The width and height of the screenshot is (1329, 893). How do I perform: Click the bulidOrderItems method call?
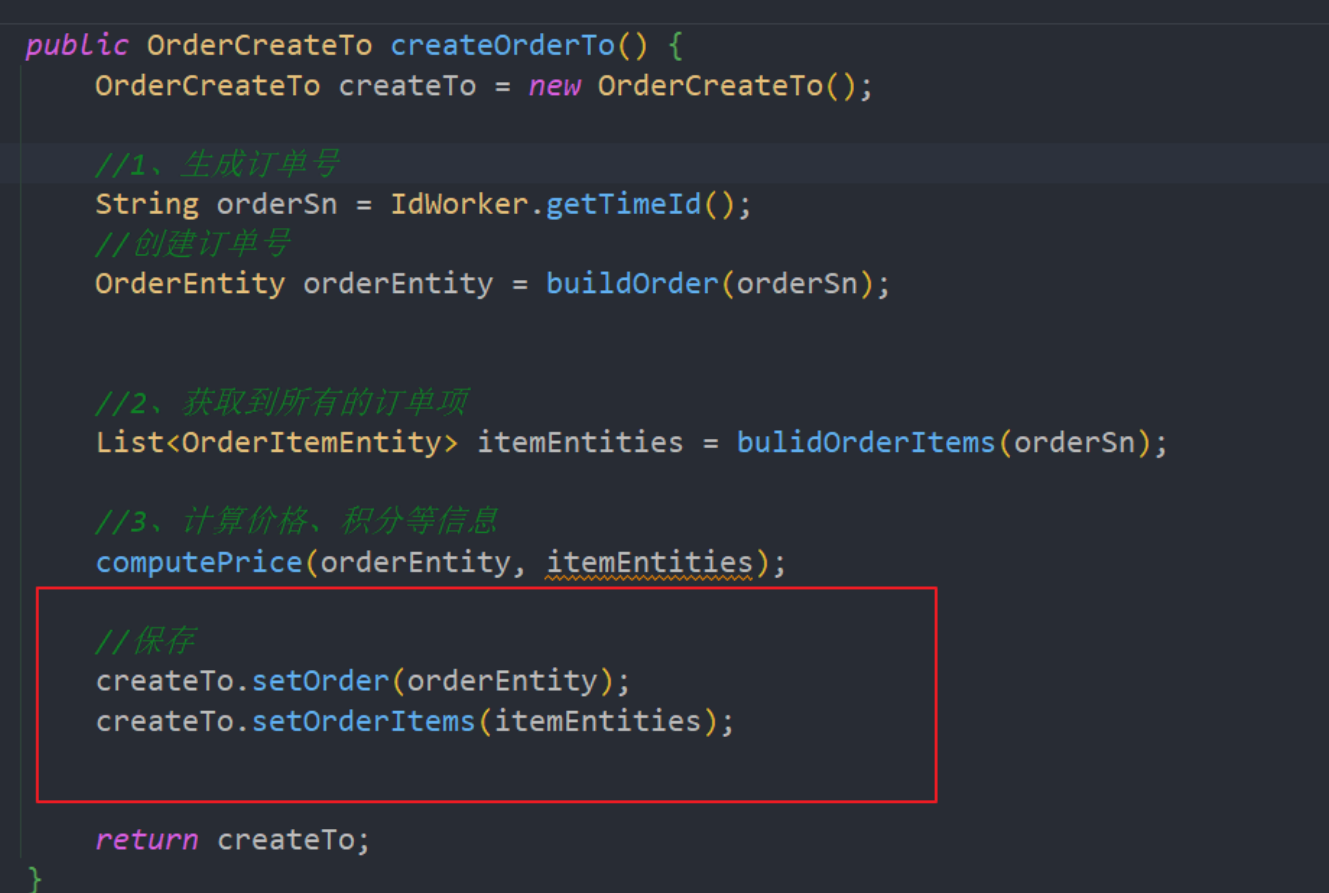(x=866, y=443)
